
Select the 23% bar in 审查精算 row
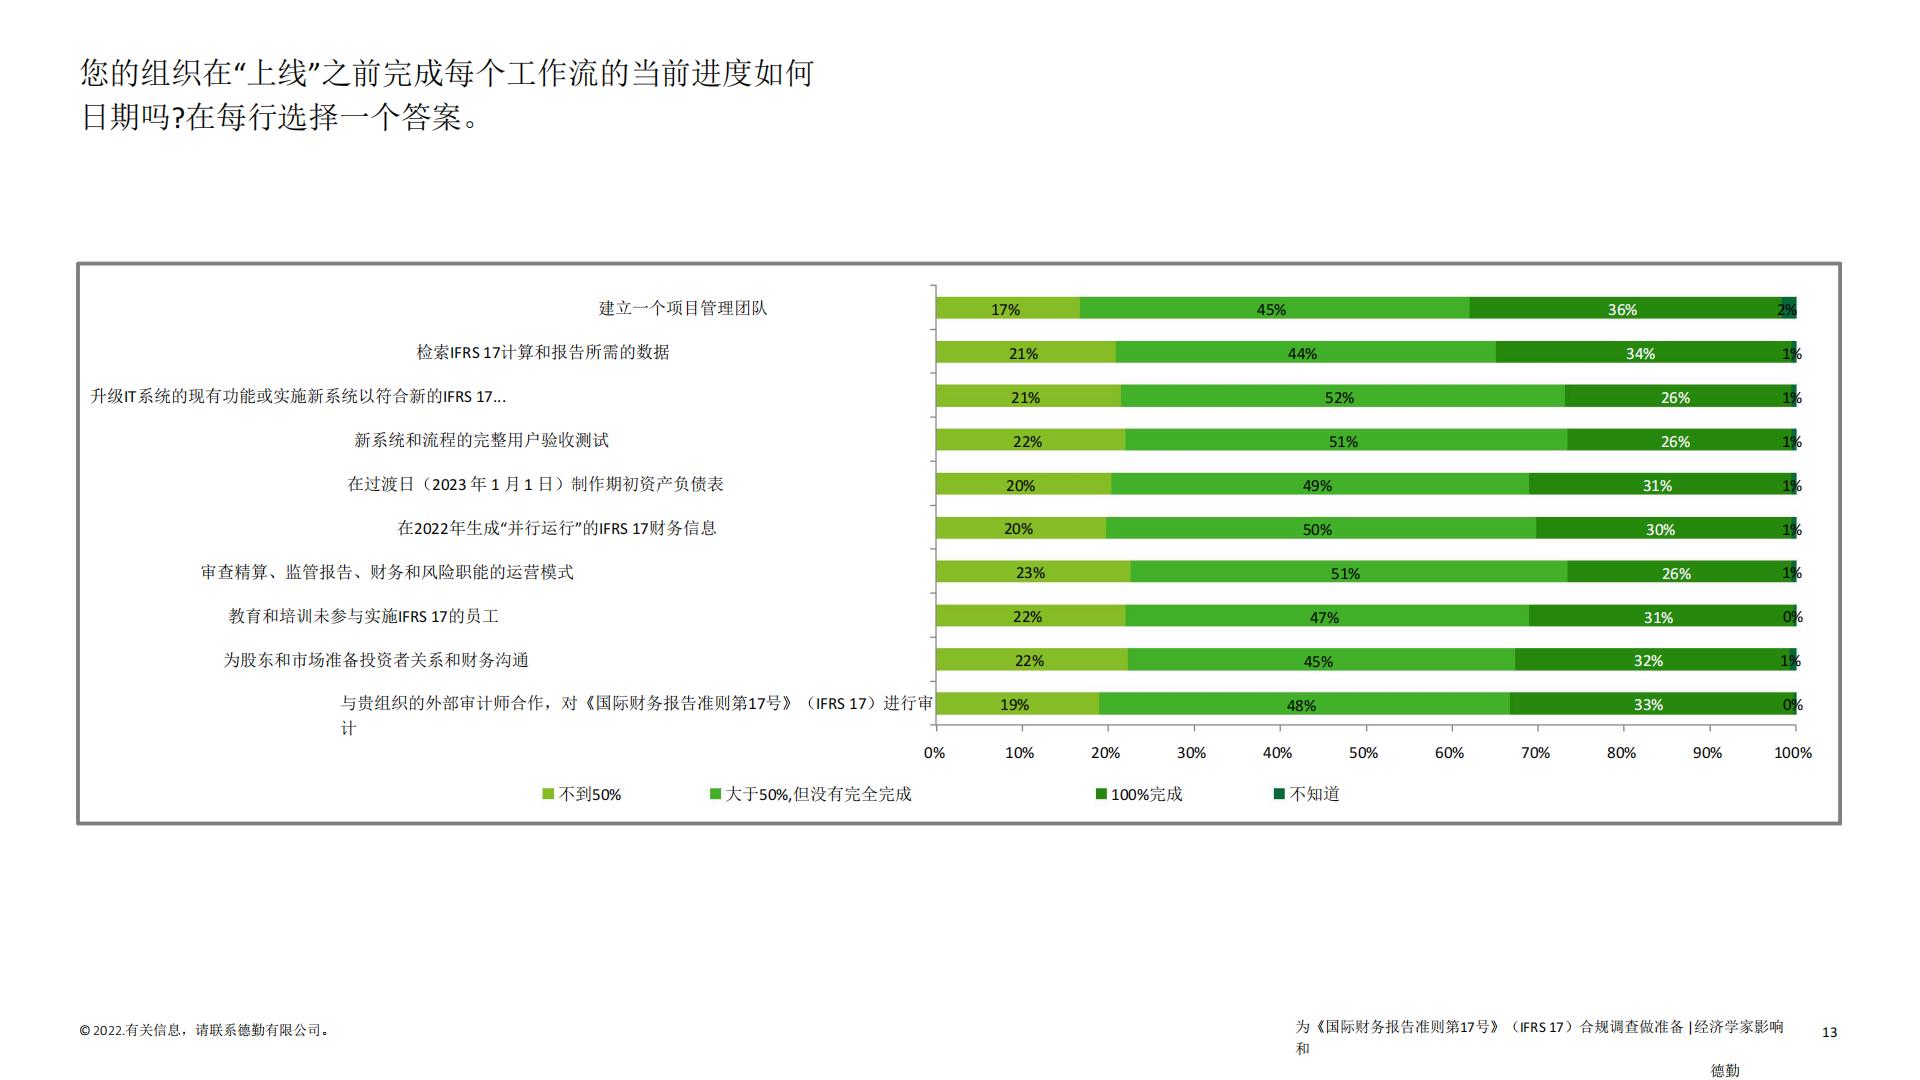[x=1031, y=573]
